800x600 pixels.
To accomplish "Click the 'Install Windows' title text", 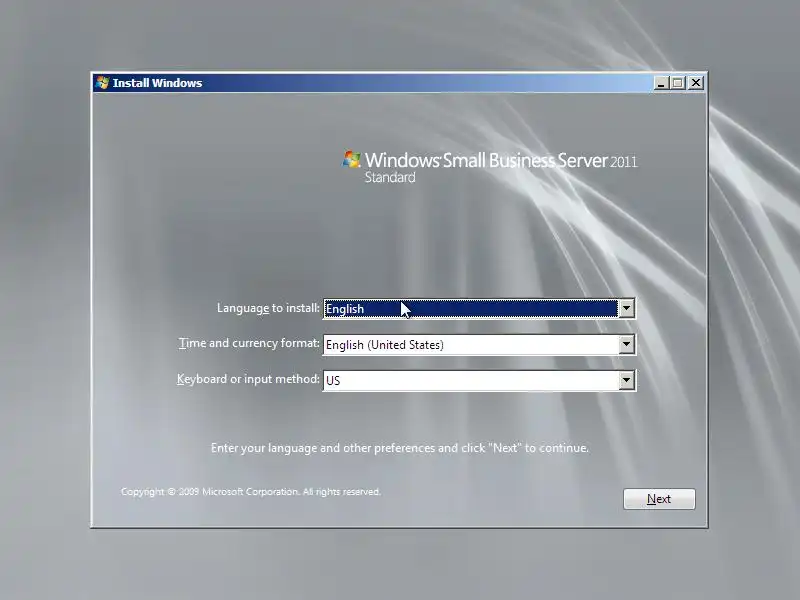I will coord(157,83).
